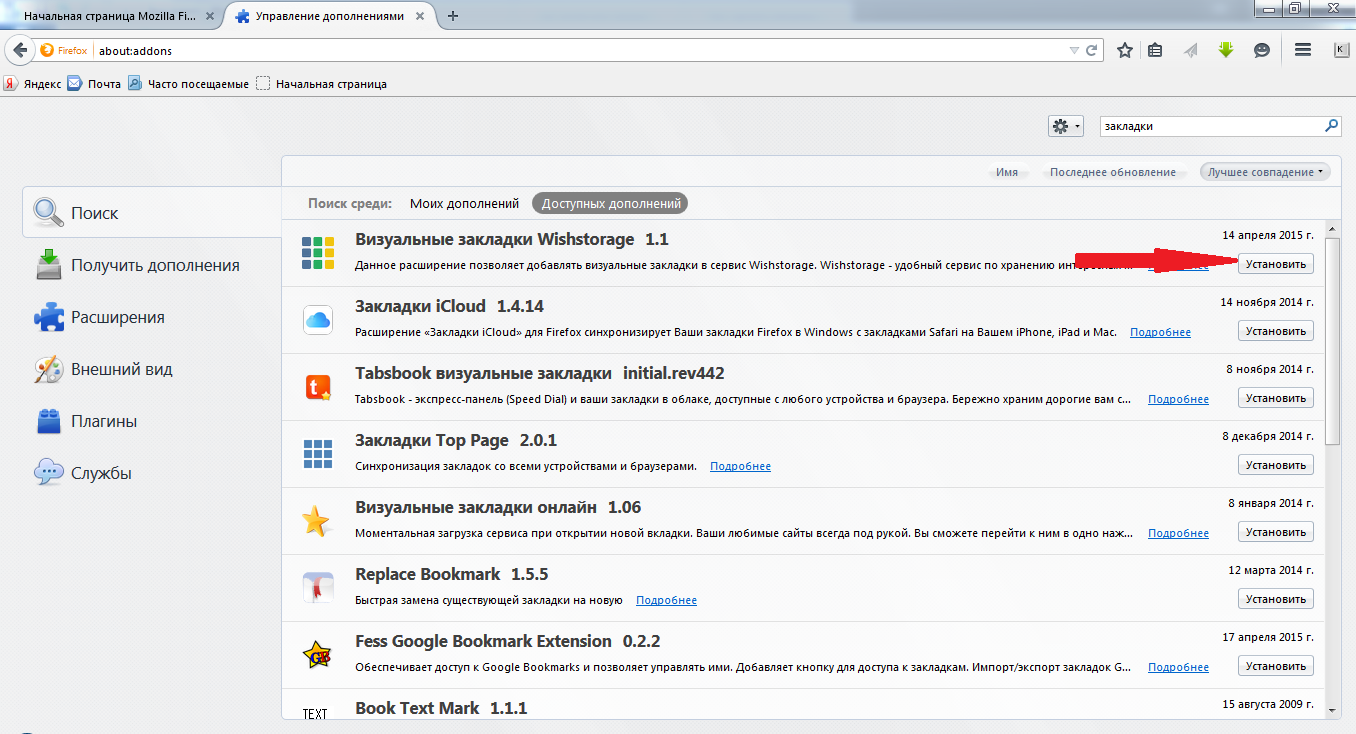Click the magnifier icon in addon search box

[1331, 127]
